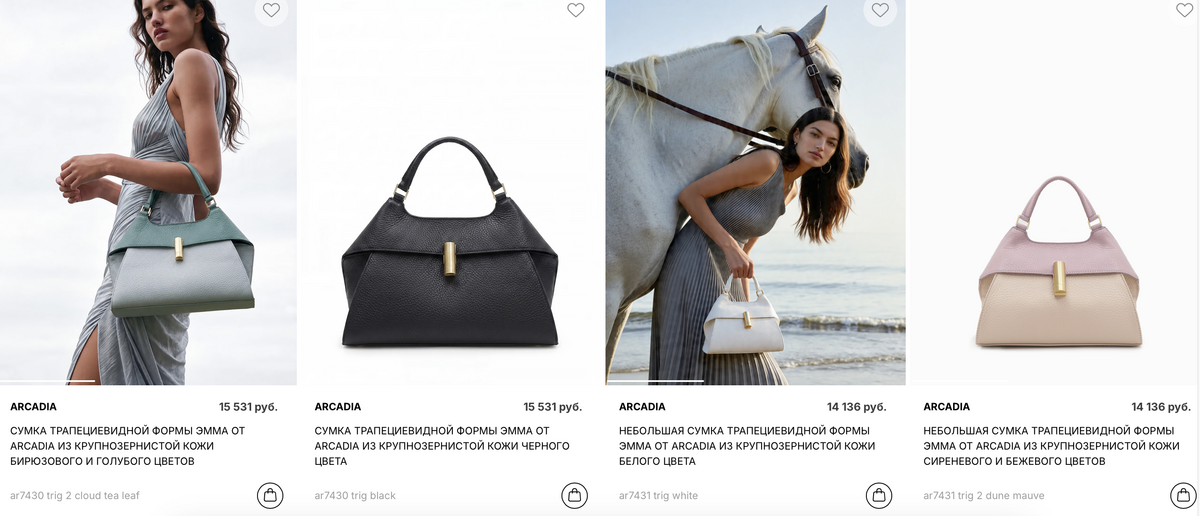Open the title link of the бирюзового и голубого bag

coord(128,446)
